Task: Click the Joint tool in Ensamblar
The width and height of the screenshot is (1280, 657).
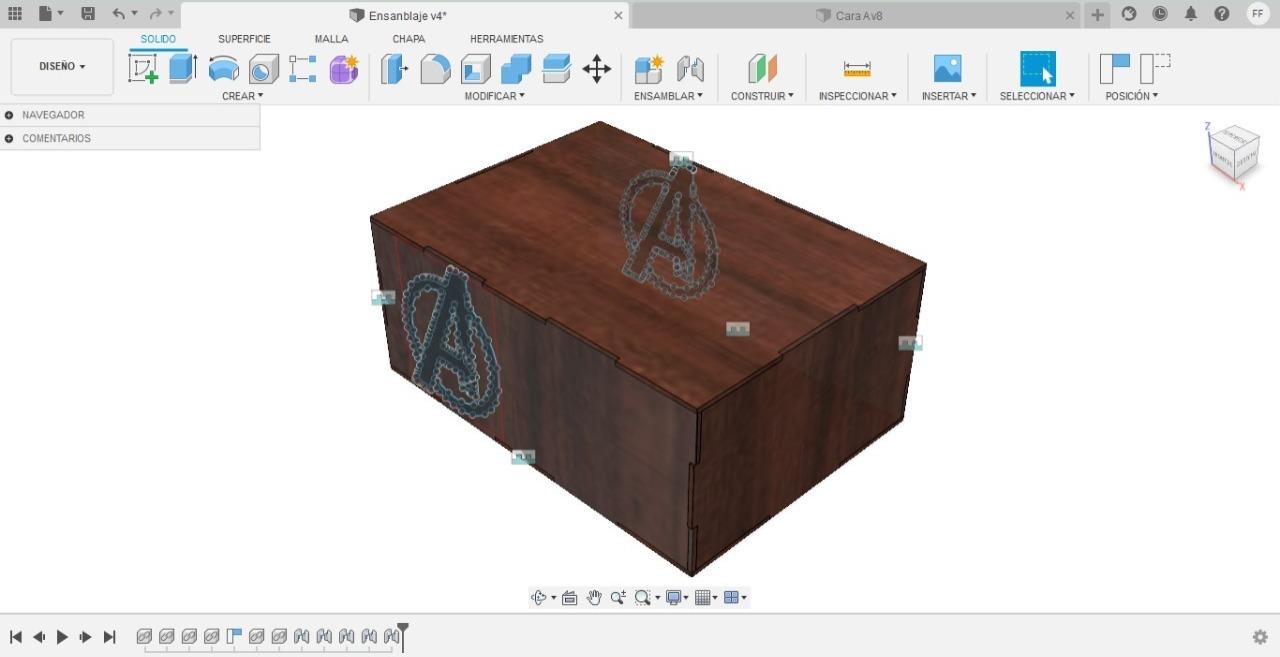Action: point(690,68)
